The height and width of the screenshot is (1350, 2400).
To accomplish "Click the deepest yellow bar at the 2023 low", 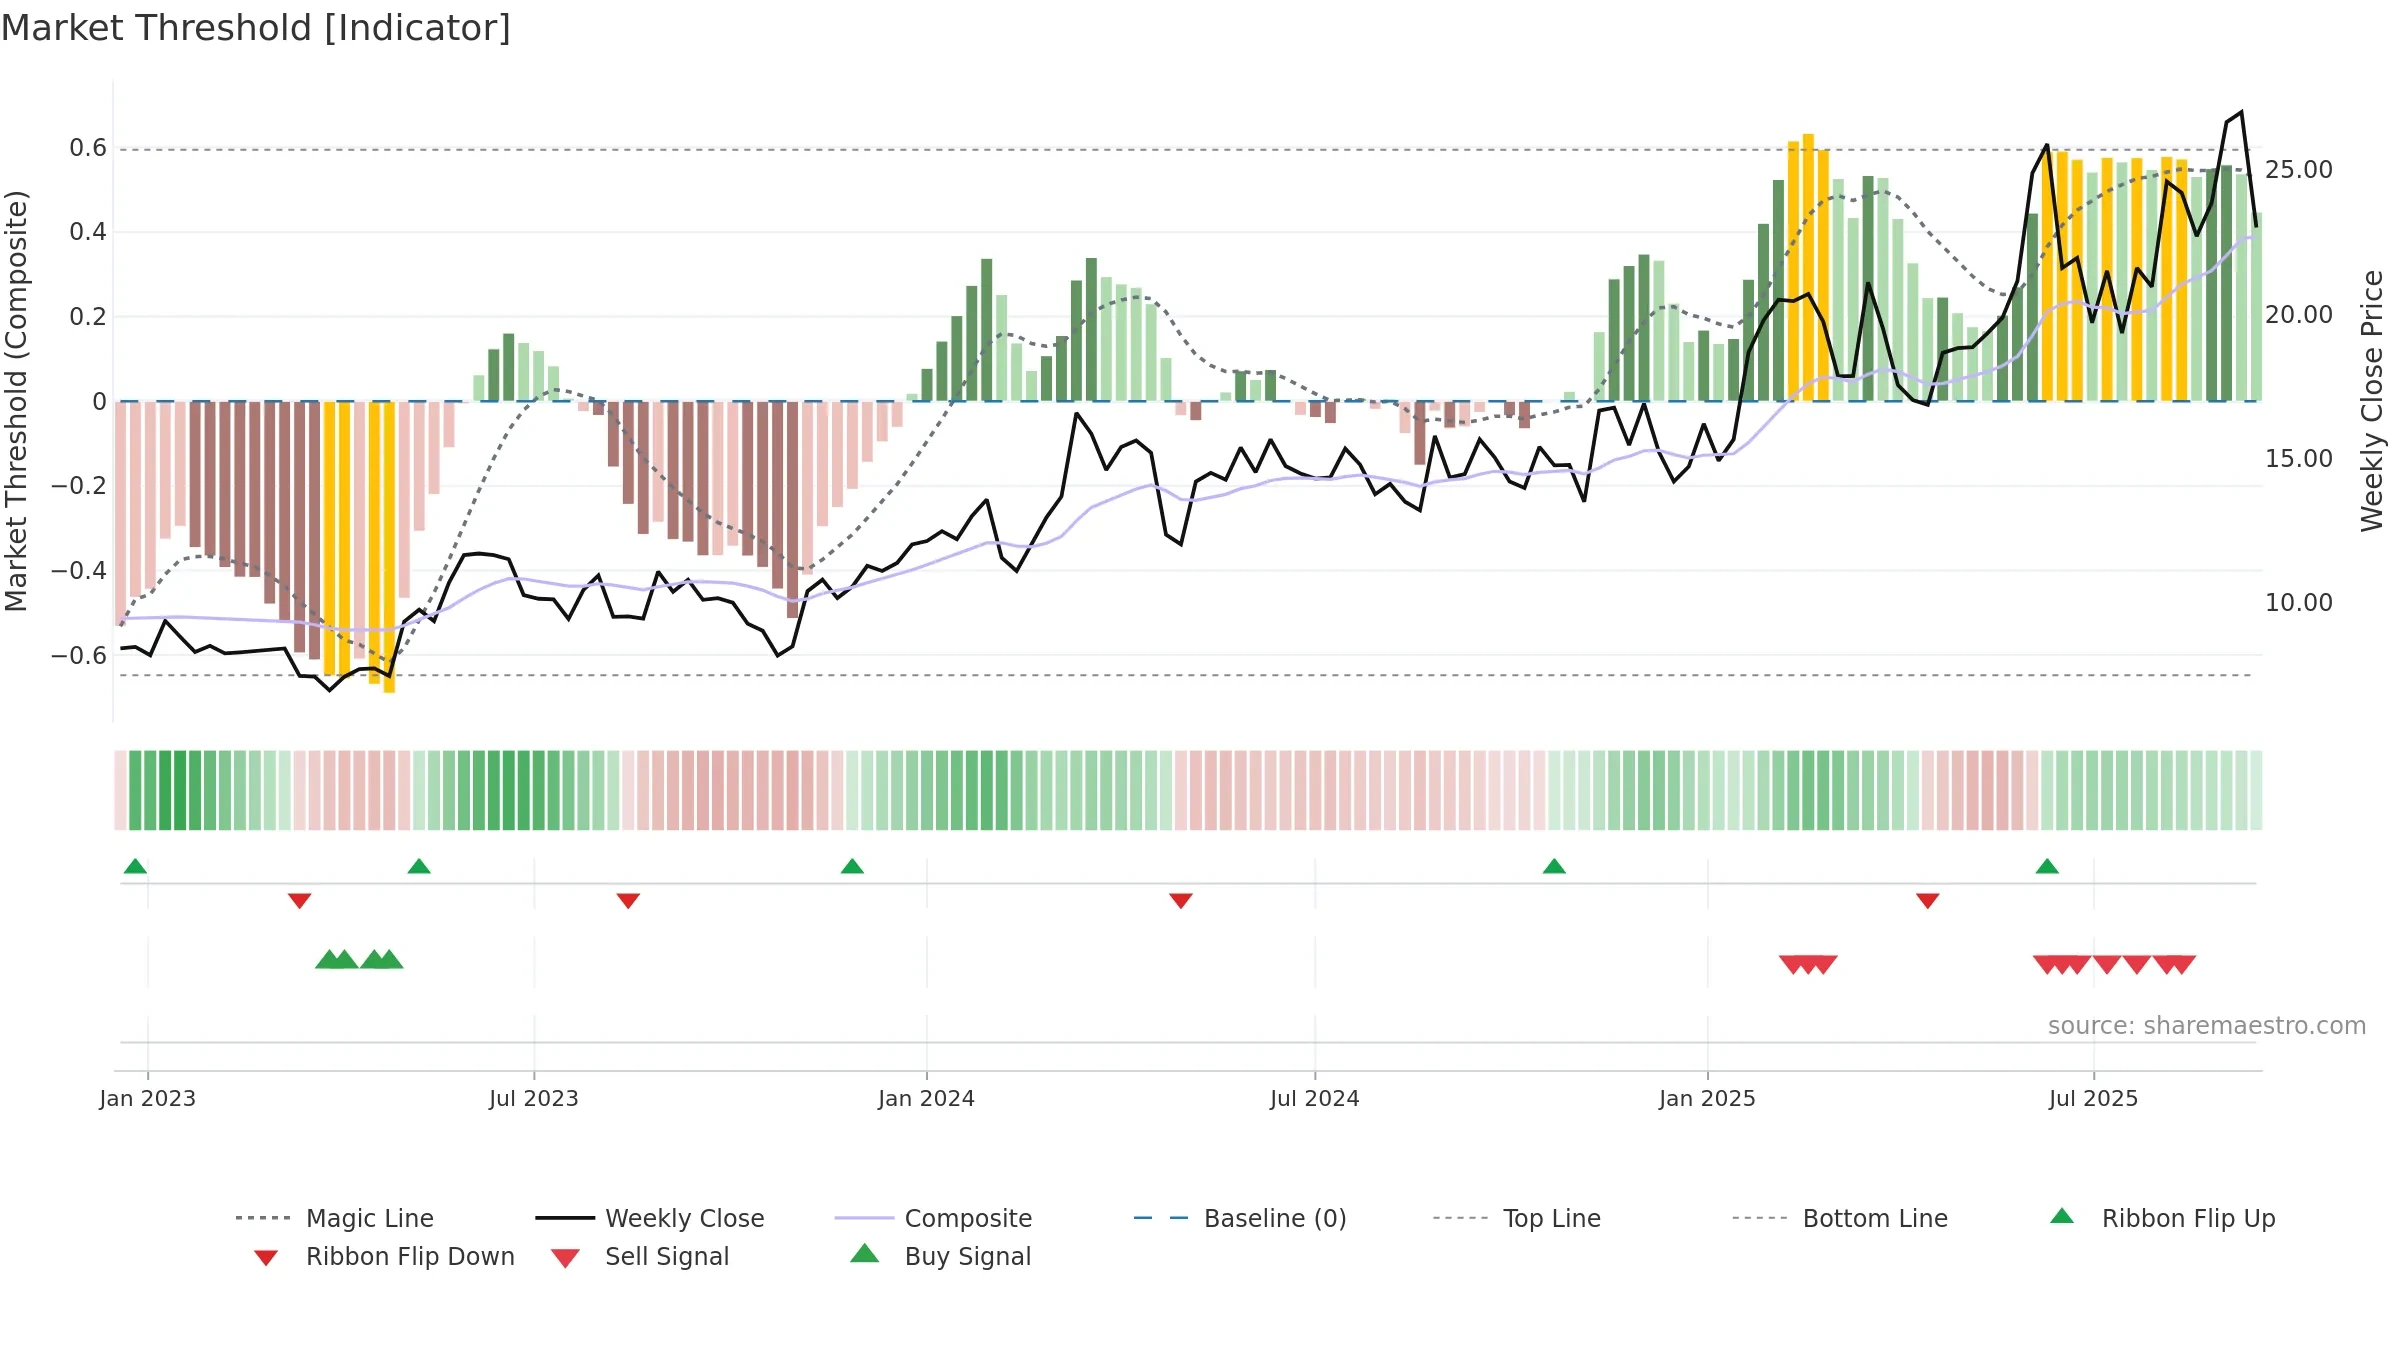I will (x=389, y=547).
